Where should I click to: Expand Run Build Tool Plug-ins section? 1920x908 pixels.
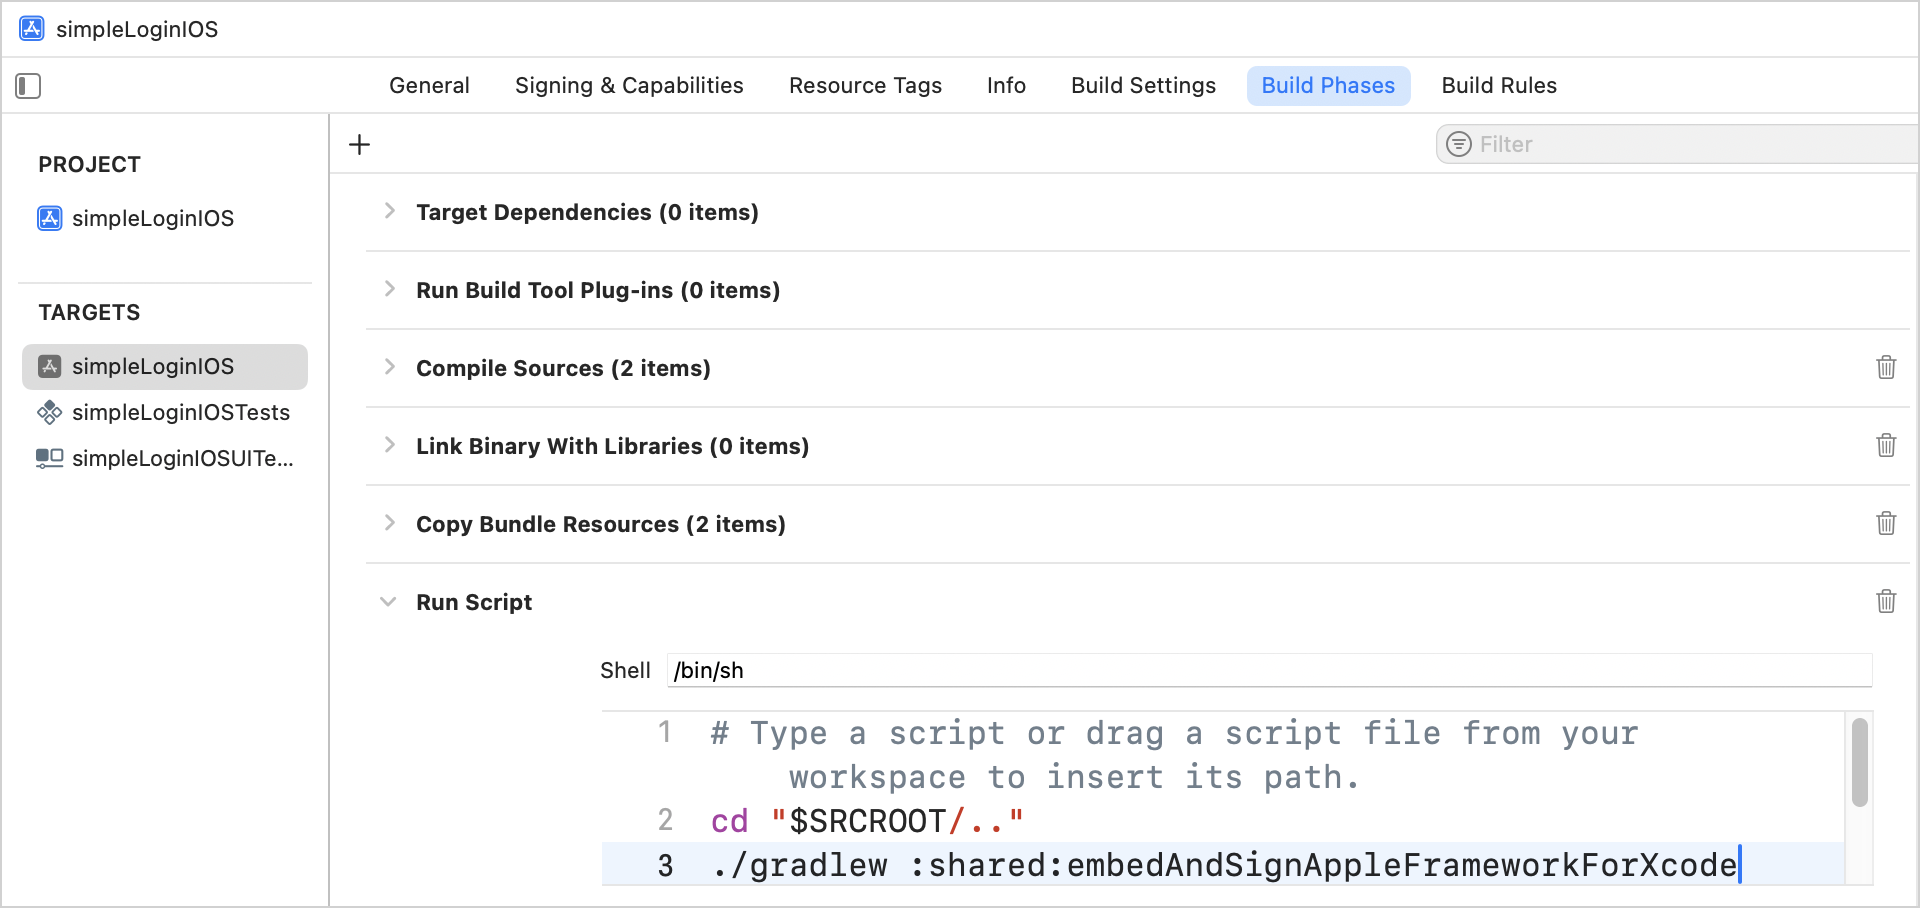point(390,289)
